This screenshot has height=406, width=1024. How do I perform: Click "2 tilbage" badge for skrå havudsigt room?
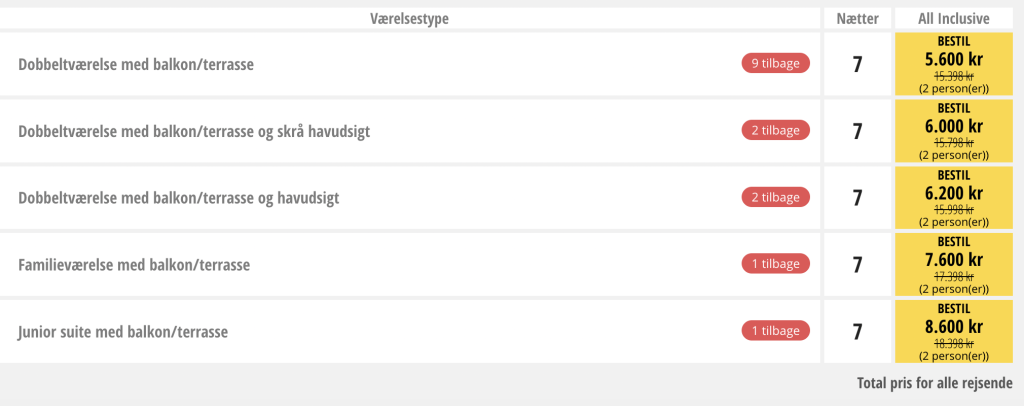point(775,130)
